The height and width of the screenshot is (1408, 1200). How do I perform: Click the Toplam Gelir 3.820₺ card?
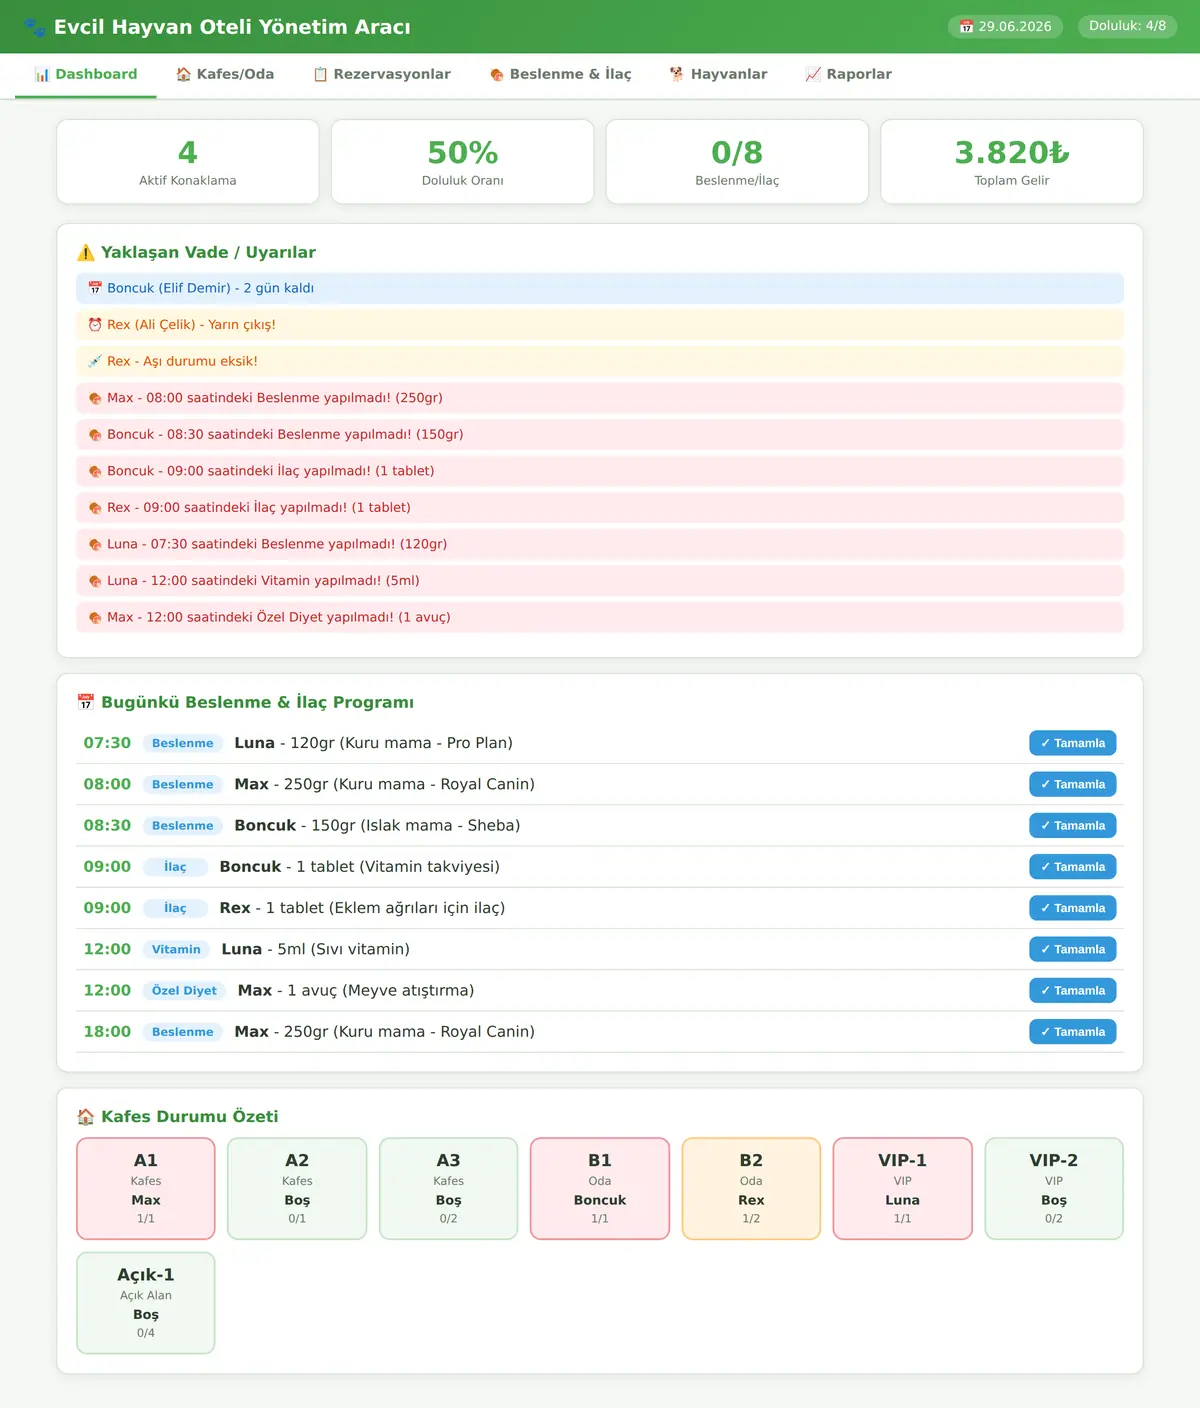point(1012,162)
